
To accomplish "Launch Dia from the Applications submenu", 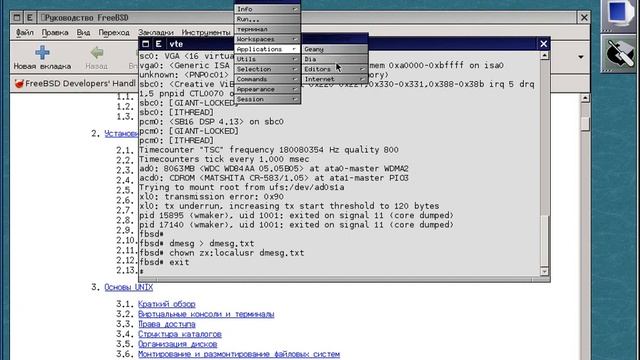I will pos(335,59).
